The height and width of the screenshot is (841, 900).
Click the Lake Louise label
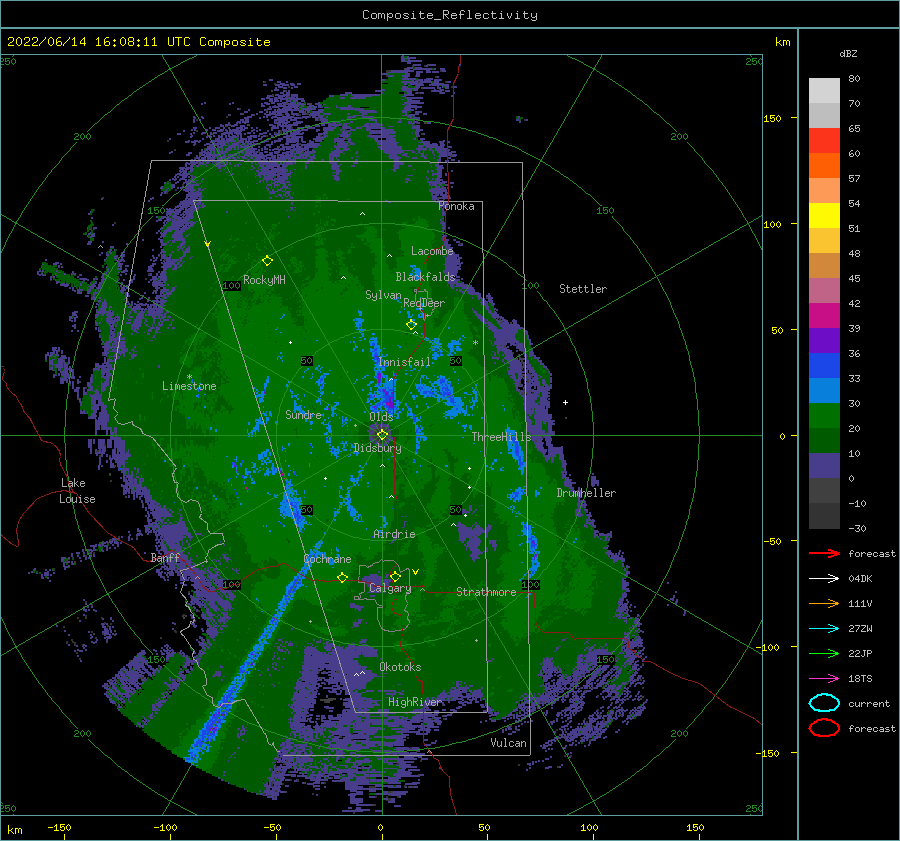tap(77, 491)
